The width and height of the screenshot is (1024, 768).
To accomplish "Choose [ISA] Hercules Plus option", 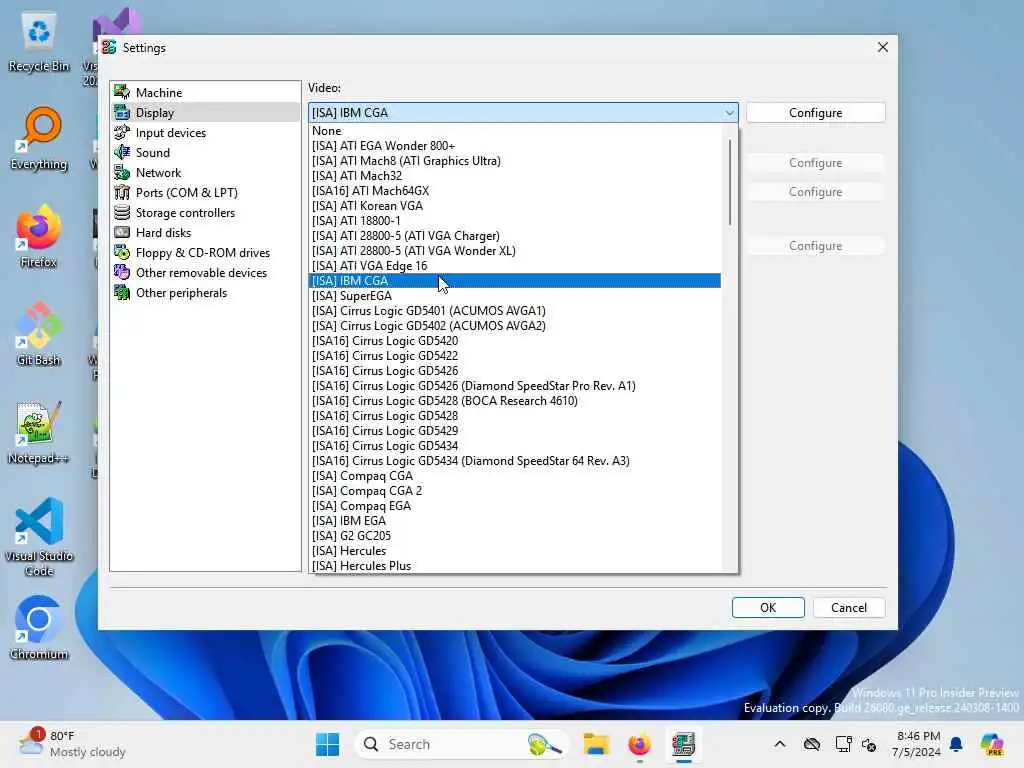I will pos(515,566).
